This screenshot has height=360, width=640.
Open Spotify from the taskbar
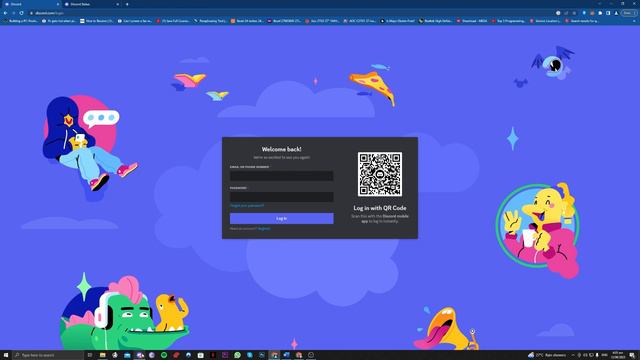point(164,355)
